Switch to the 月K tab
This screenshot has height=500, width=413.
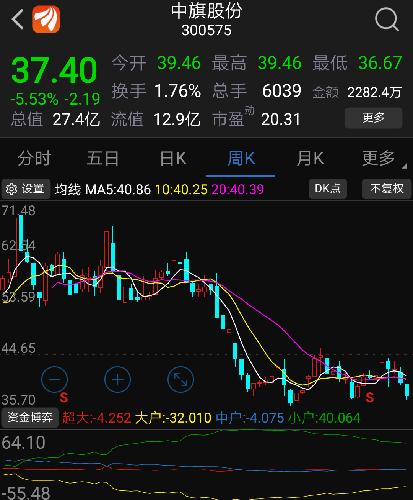point(310,158)
